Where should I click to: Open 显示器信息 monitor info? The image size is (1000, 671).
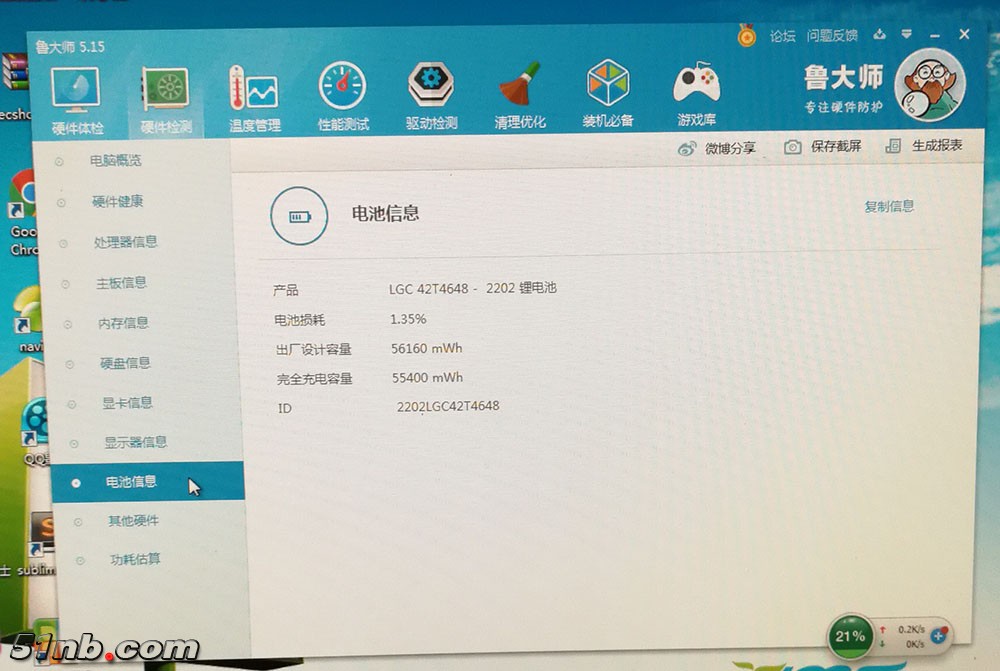tap(135, 442)
